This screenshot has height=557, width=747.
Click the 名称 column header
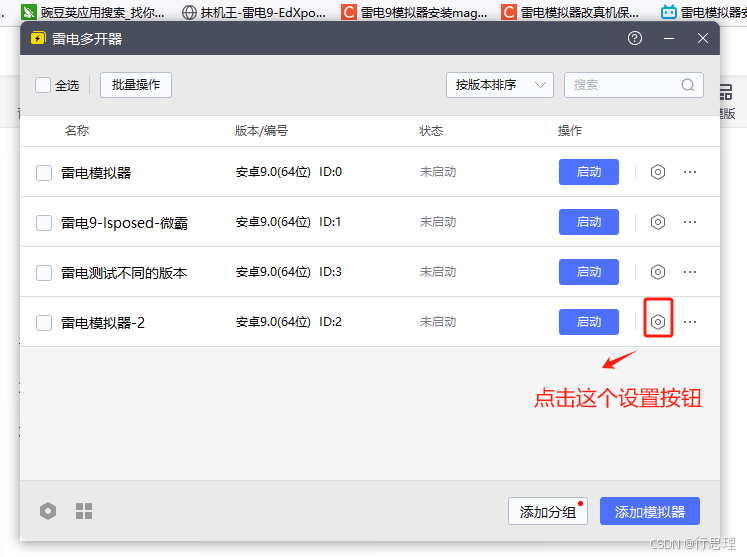point(77,131)
